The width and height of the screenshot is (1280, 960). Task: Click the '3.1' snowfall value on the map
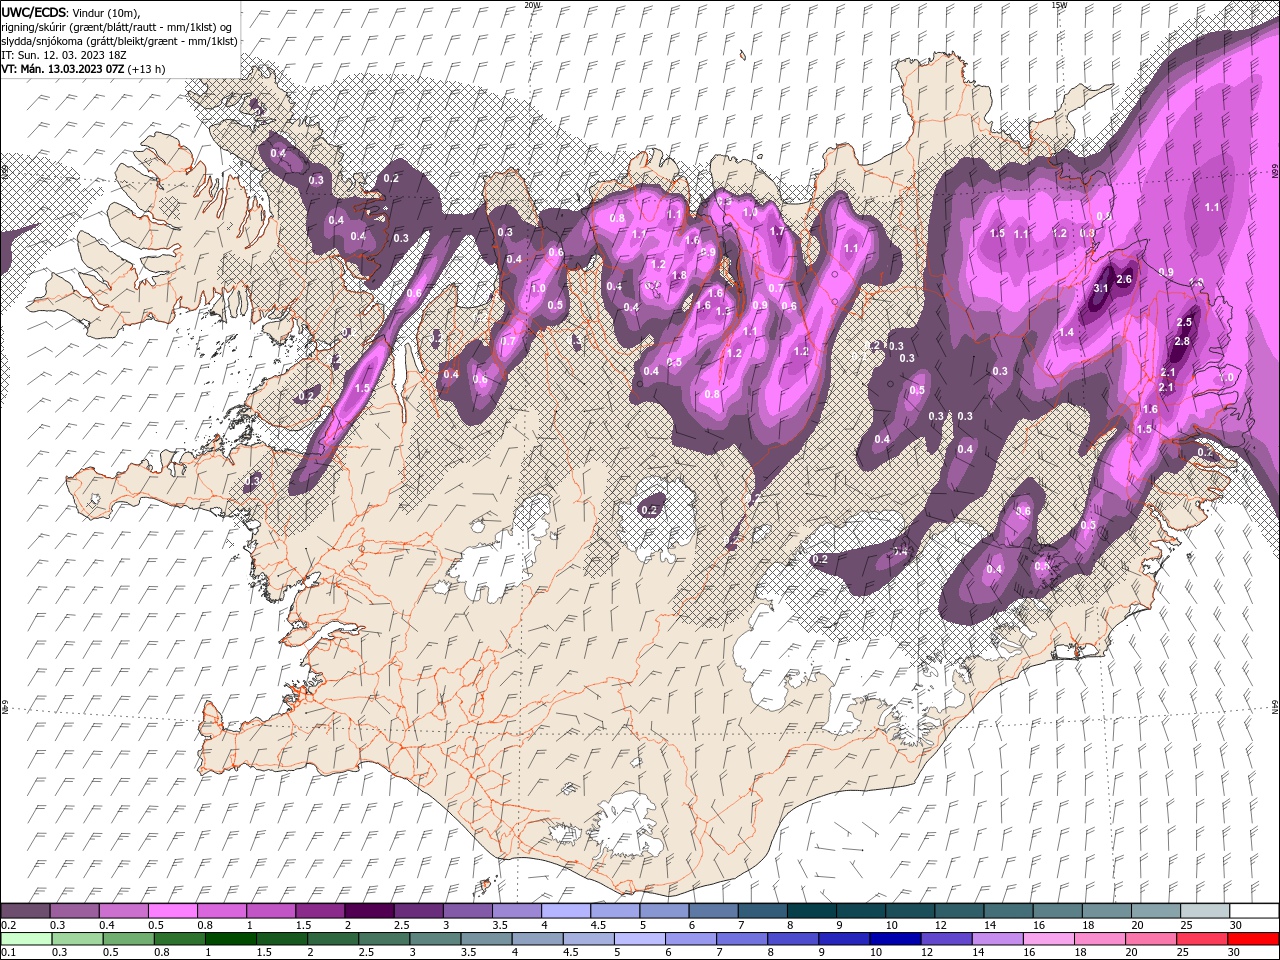[1101, 288]
